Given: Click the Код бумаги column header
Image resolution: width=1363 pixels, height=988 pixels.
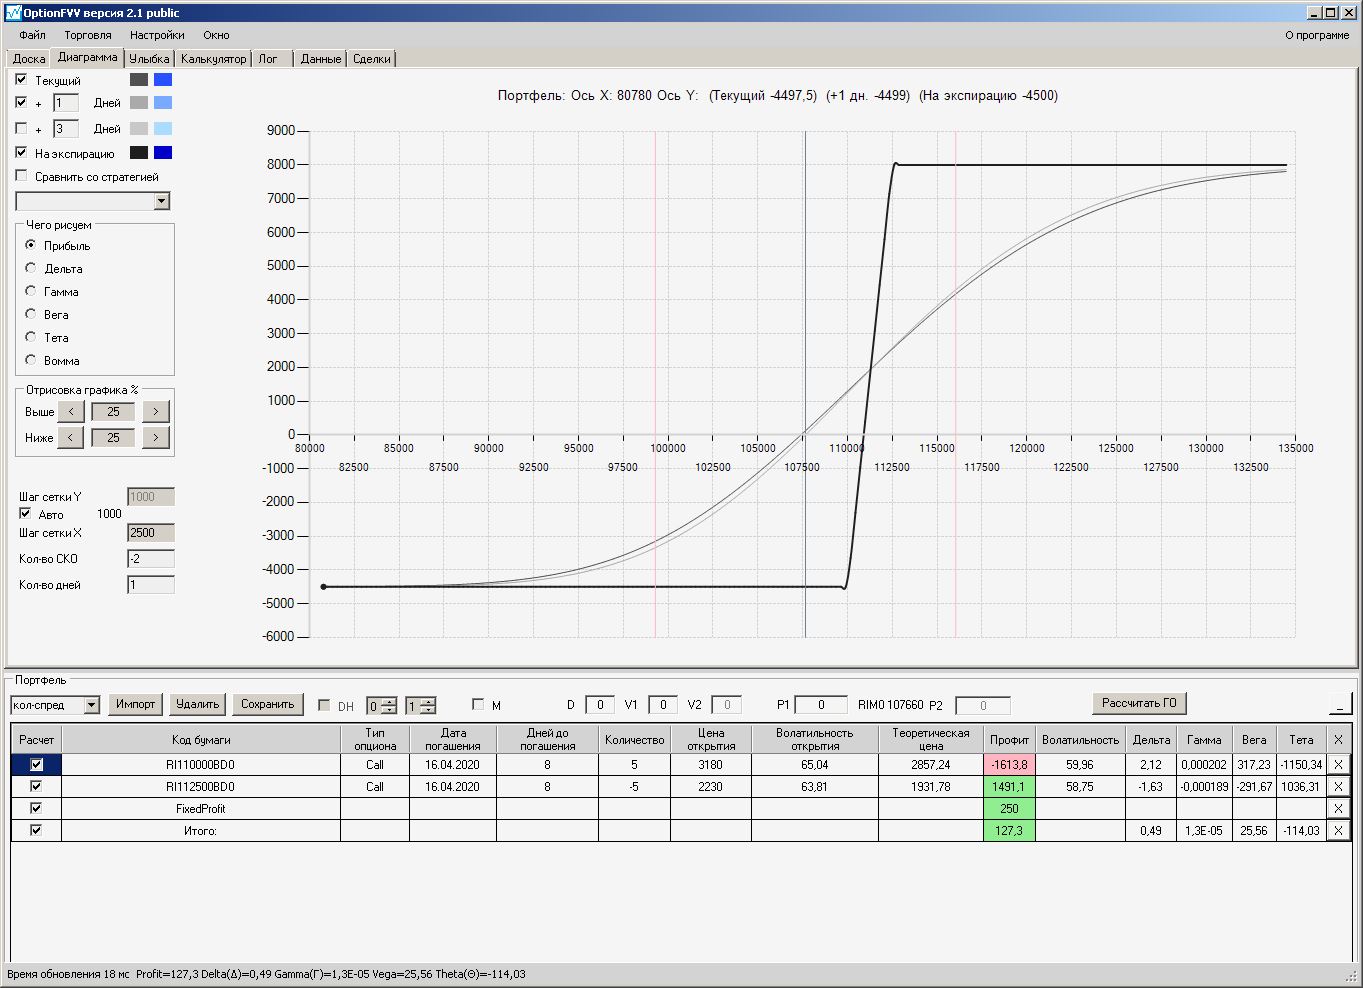Looking at the screenshot, I should [x=201, y=740].
